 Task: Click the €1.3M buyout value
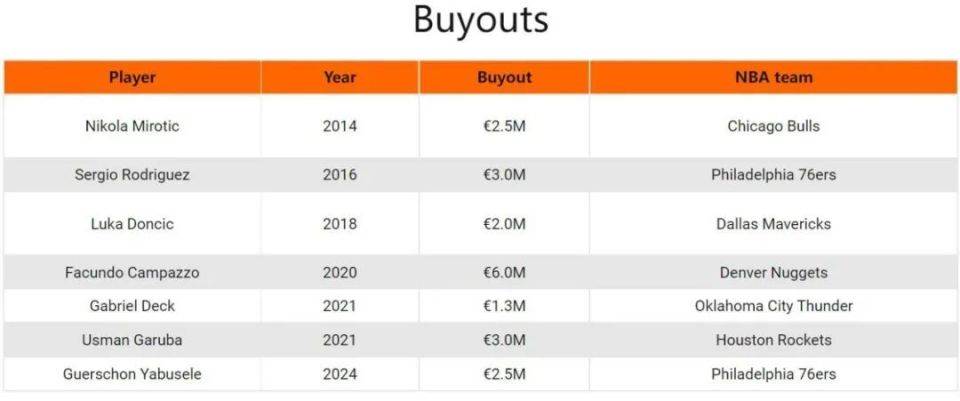504,305
